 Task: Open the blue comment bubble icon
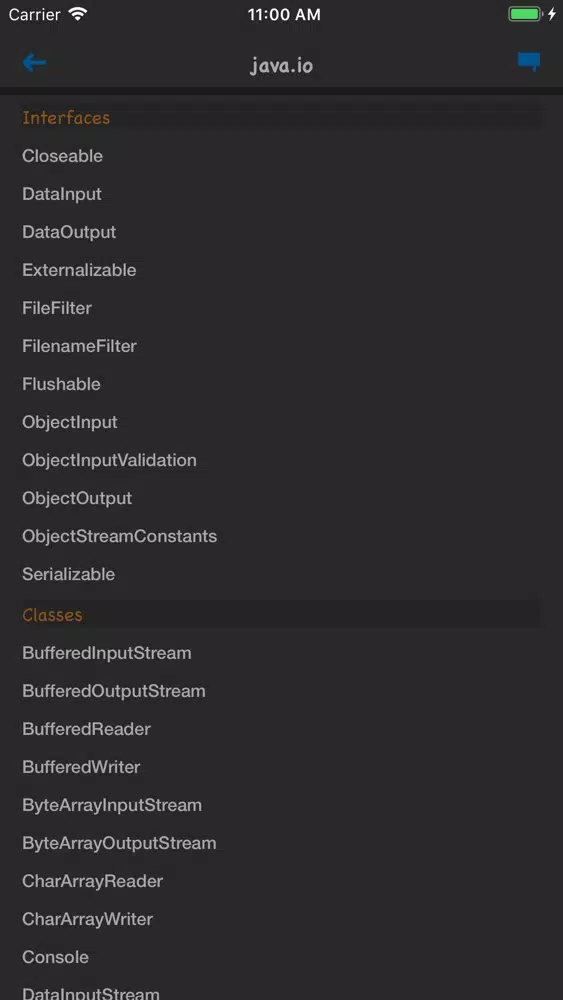[529, 62]
